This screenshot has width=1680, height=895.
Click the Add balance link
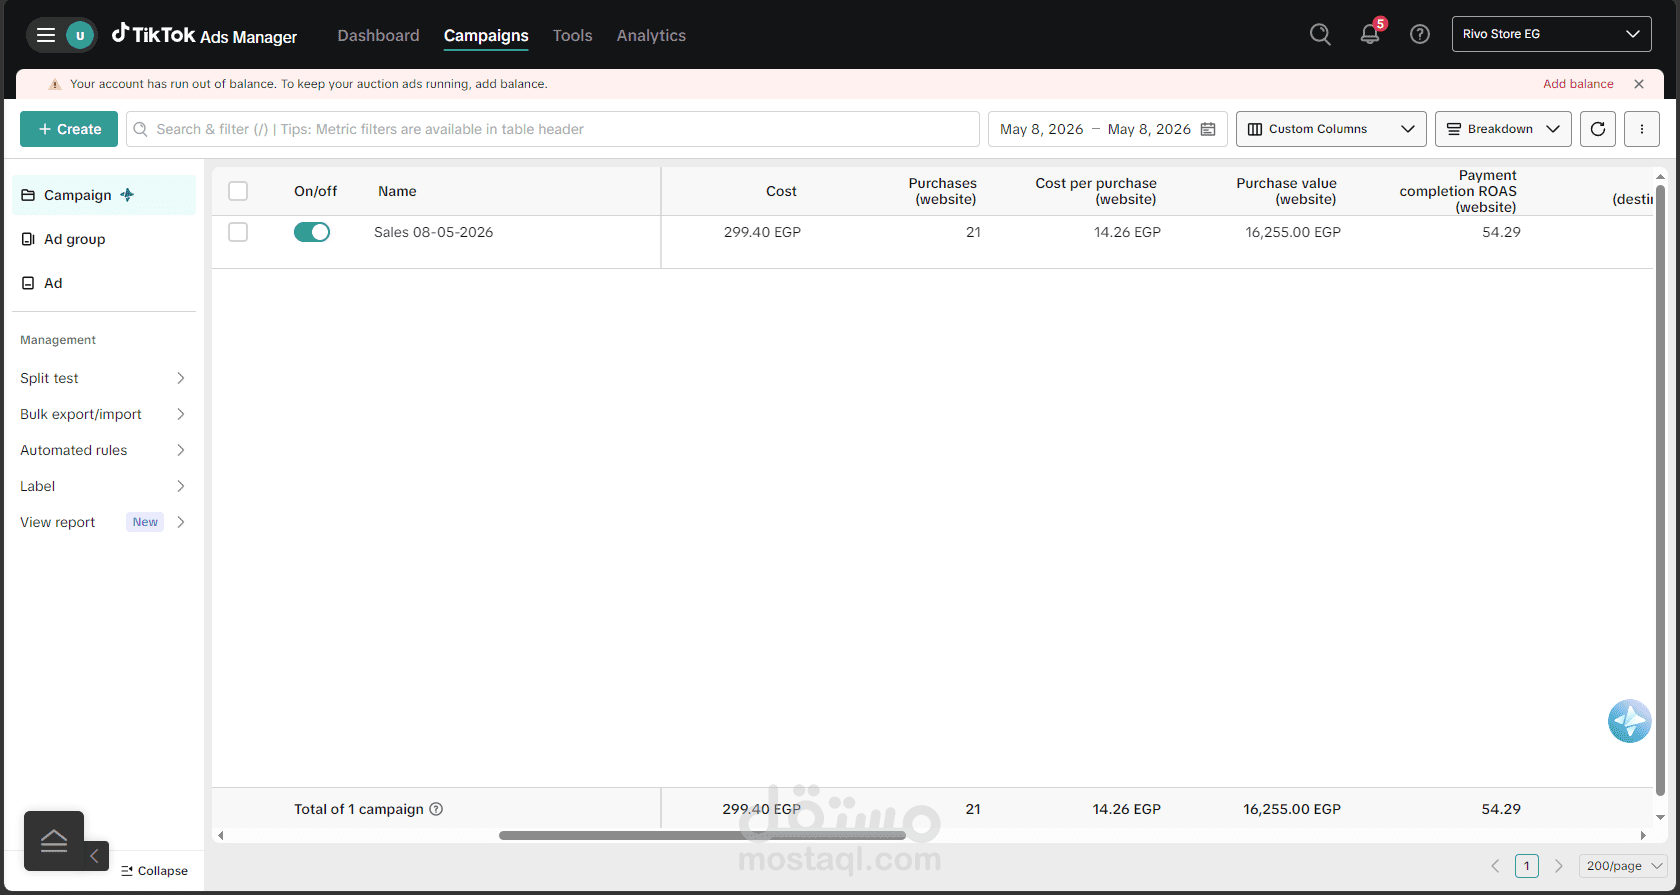pyautogui.click(x=1578, y=84)
